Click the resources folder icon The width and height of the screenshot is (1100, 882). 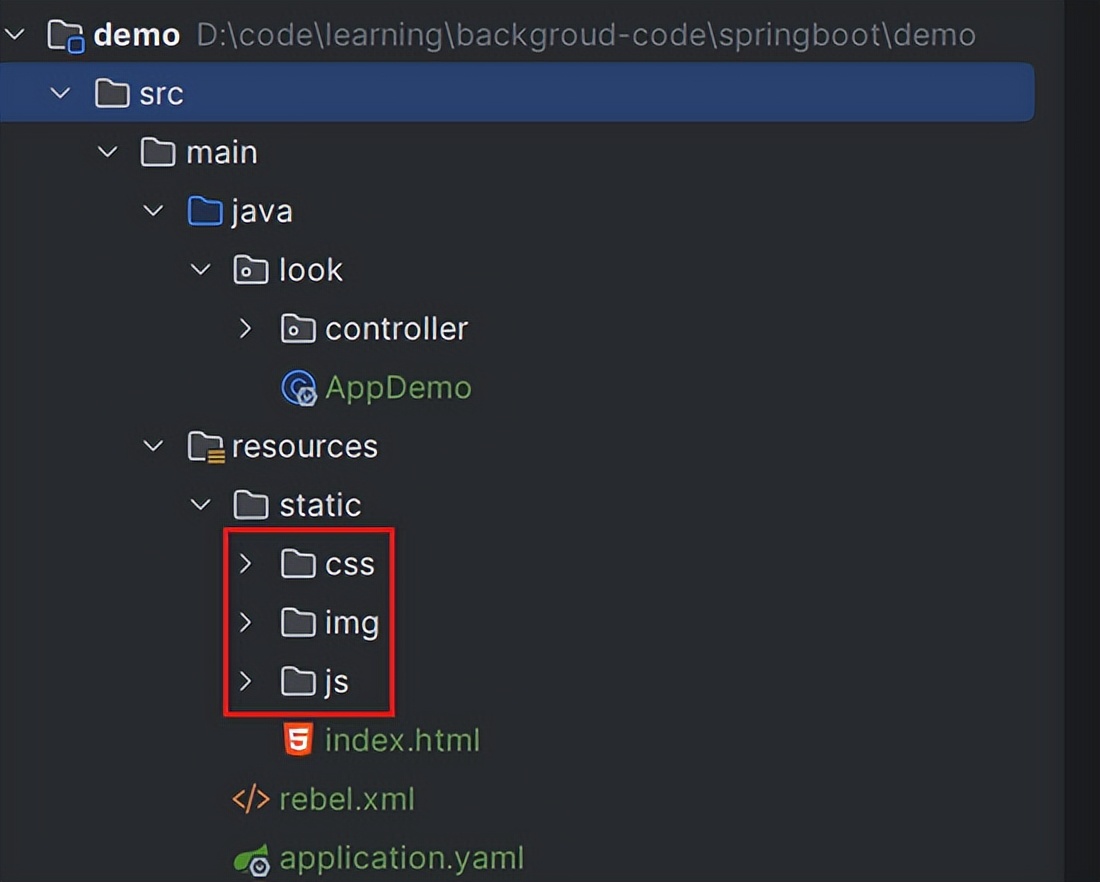(202, 446)
